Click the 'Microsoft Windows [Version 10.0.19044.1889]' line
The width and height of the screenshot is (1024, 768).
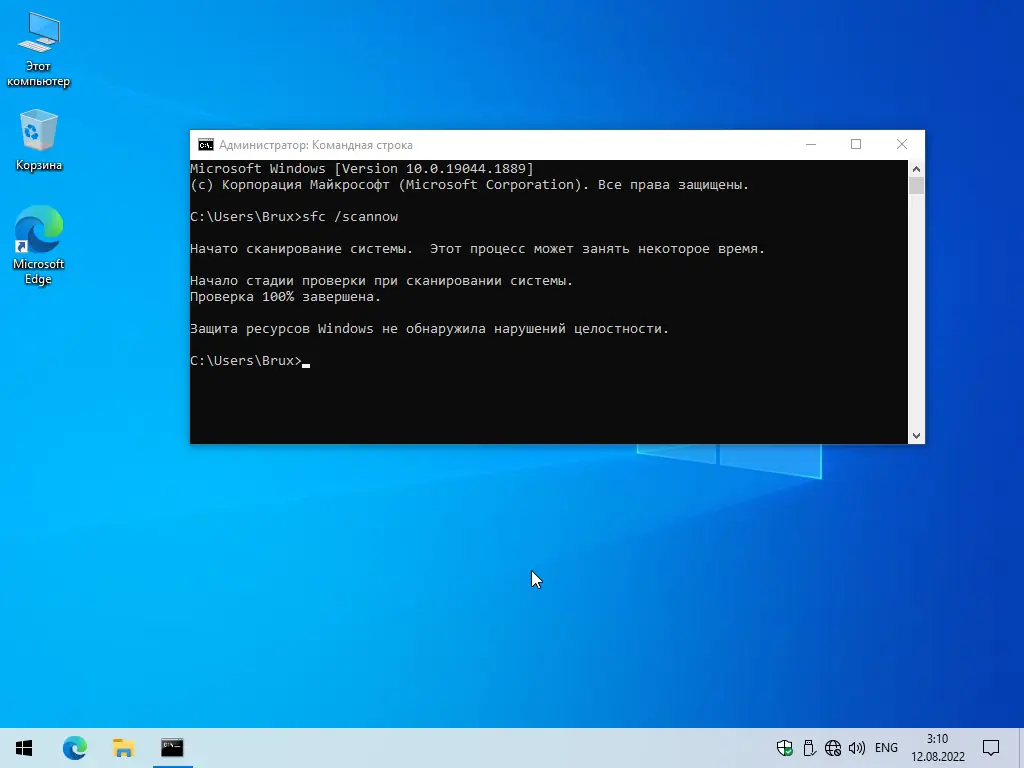click(x=362, y=168)
